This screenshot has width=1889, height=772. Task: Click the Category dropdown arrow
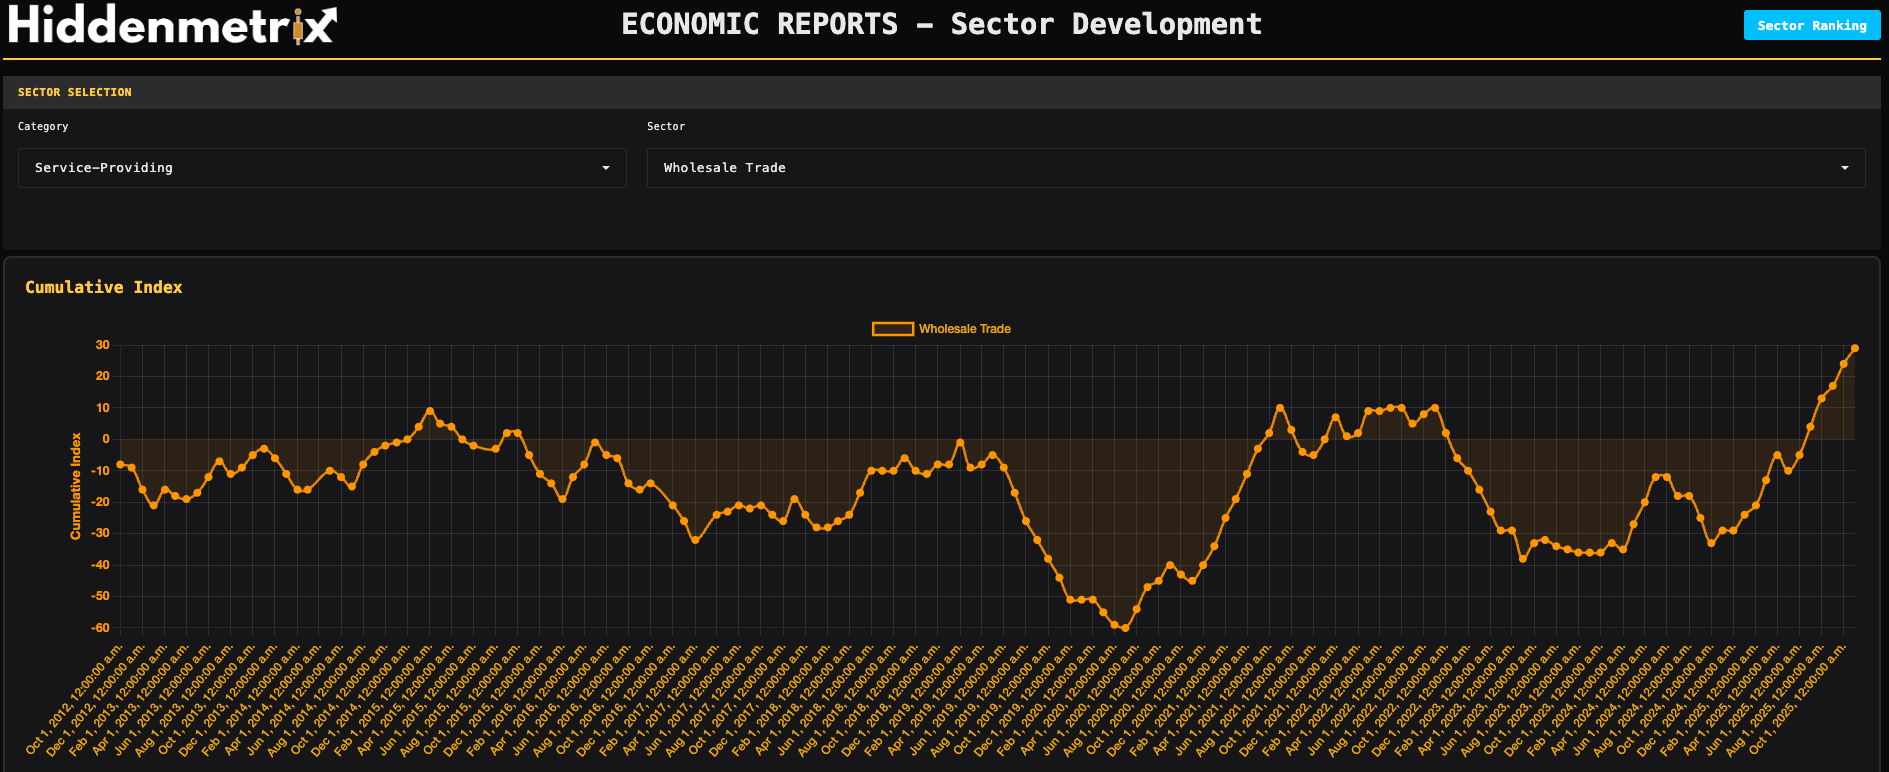pos(606,168)
